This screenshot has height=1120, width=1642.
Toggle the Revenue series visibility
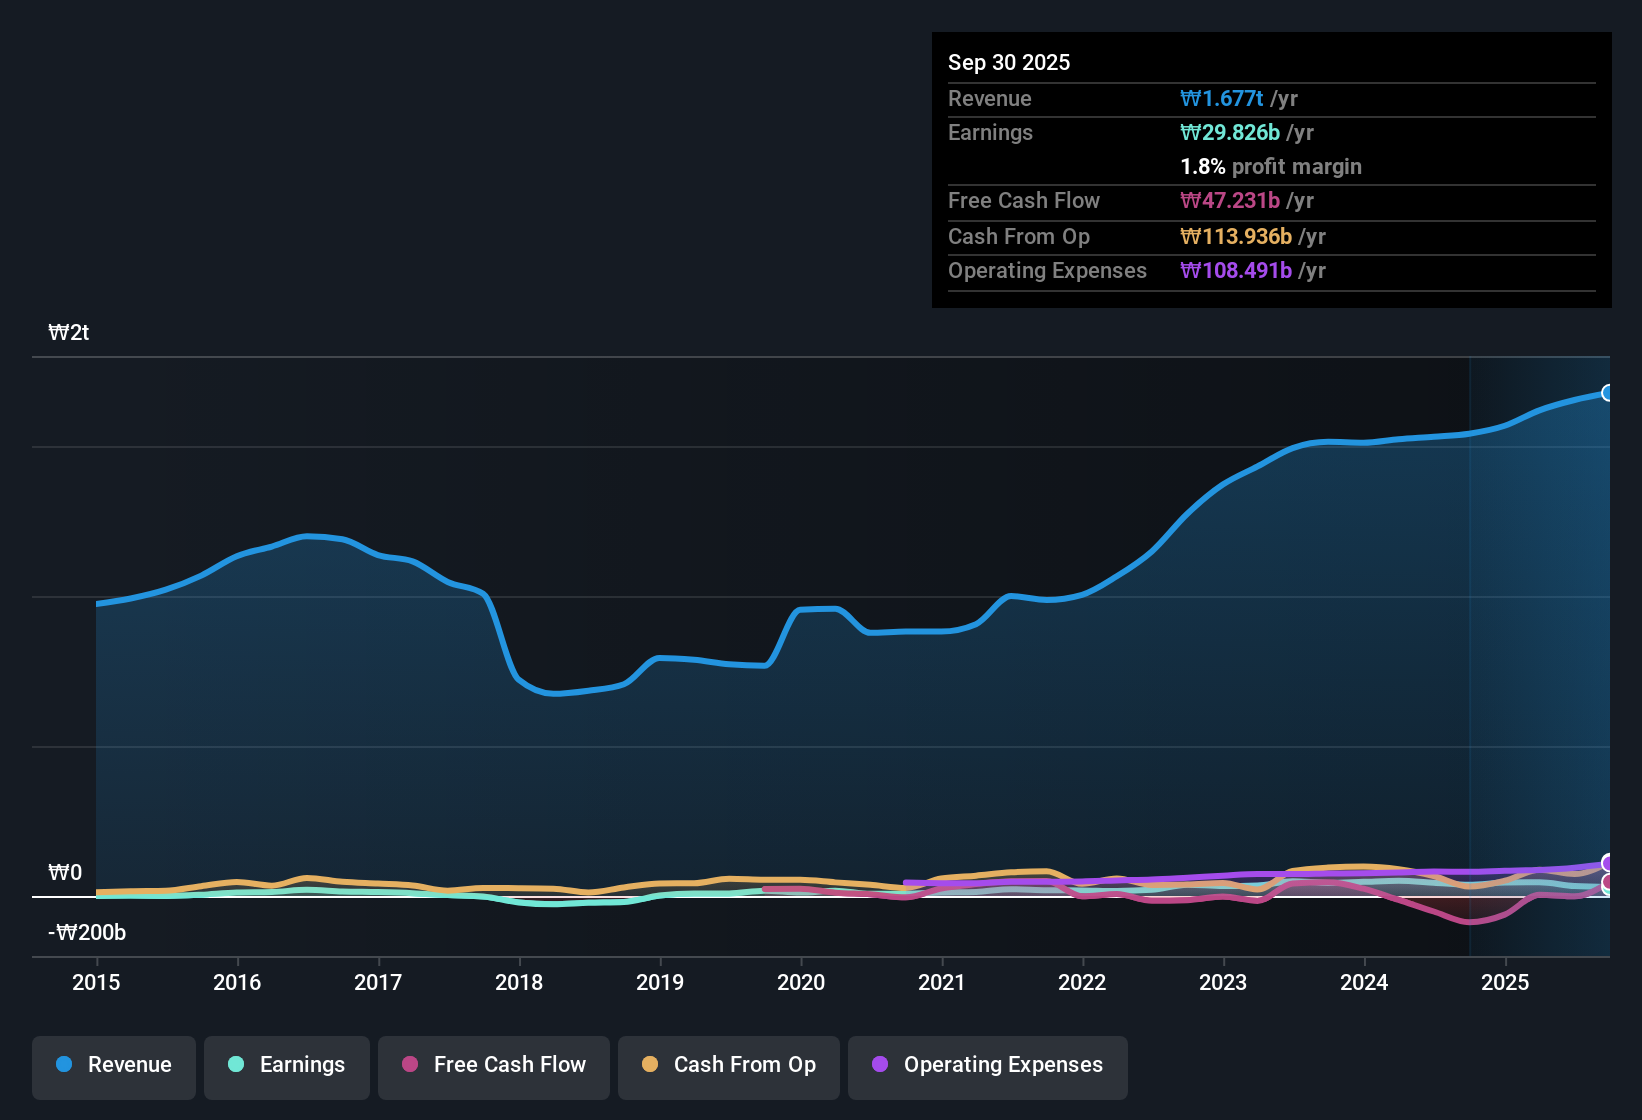coord(113,1065)
